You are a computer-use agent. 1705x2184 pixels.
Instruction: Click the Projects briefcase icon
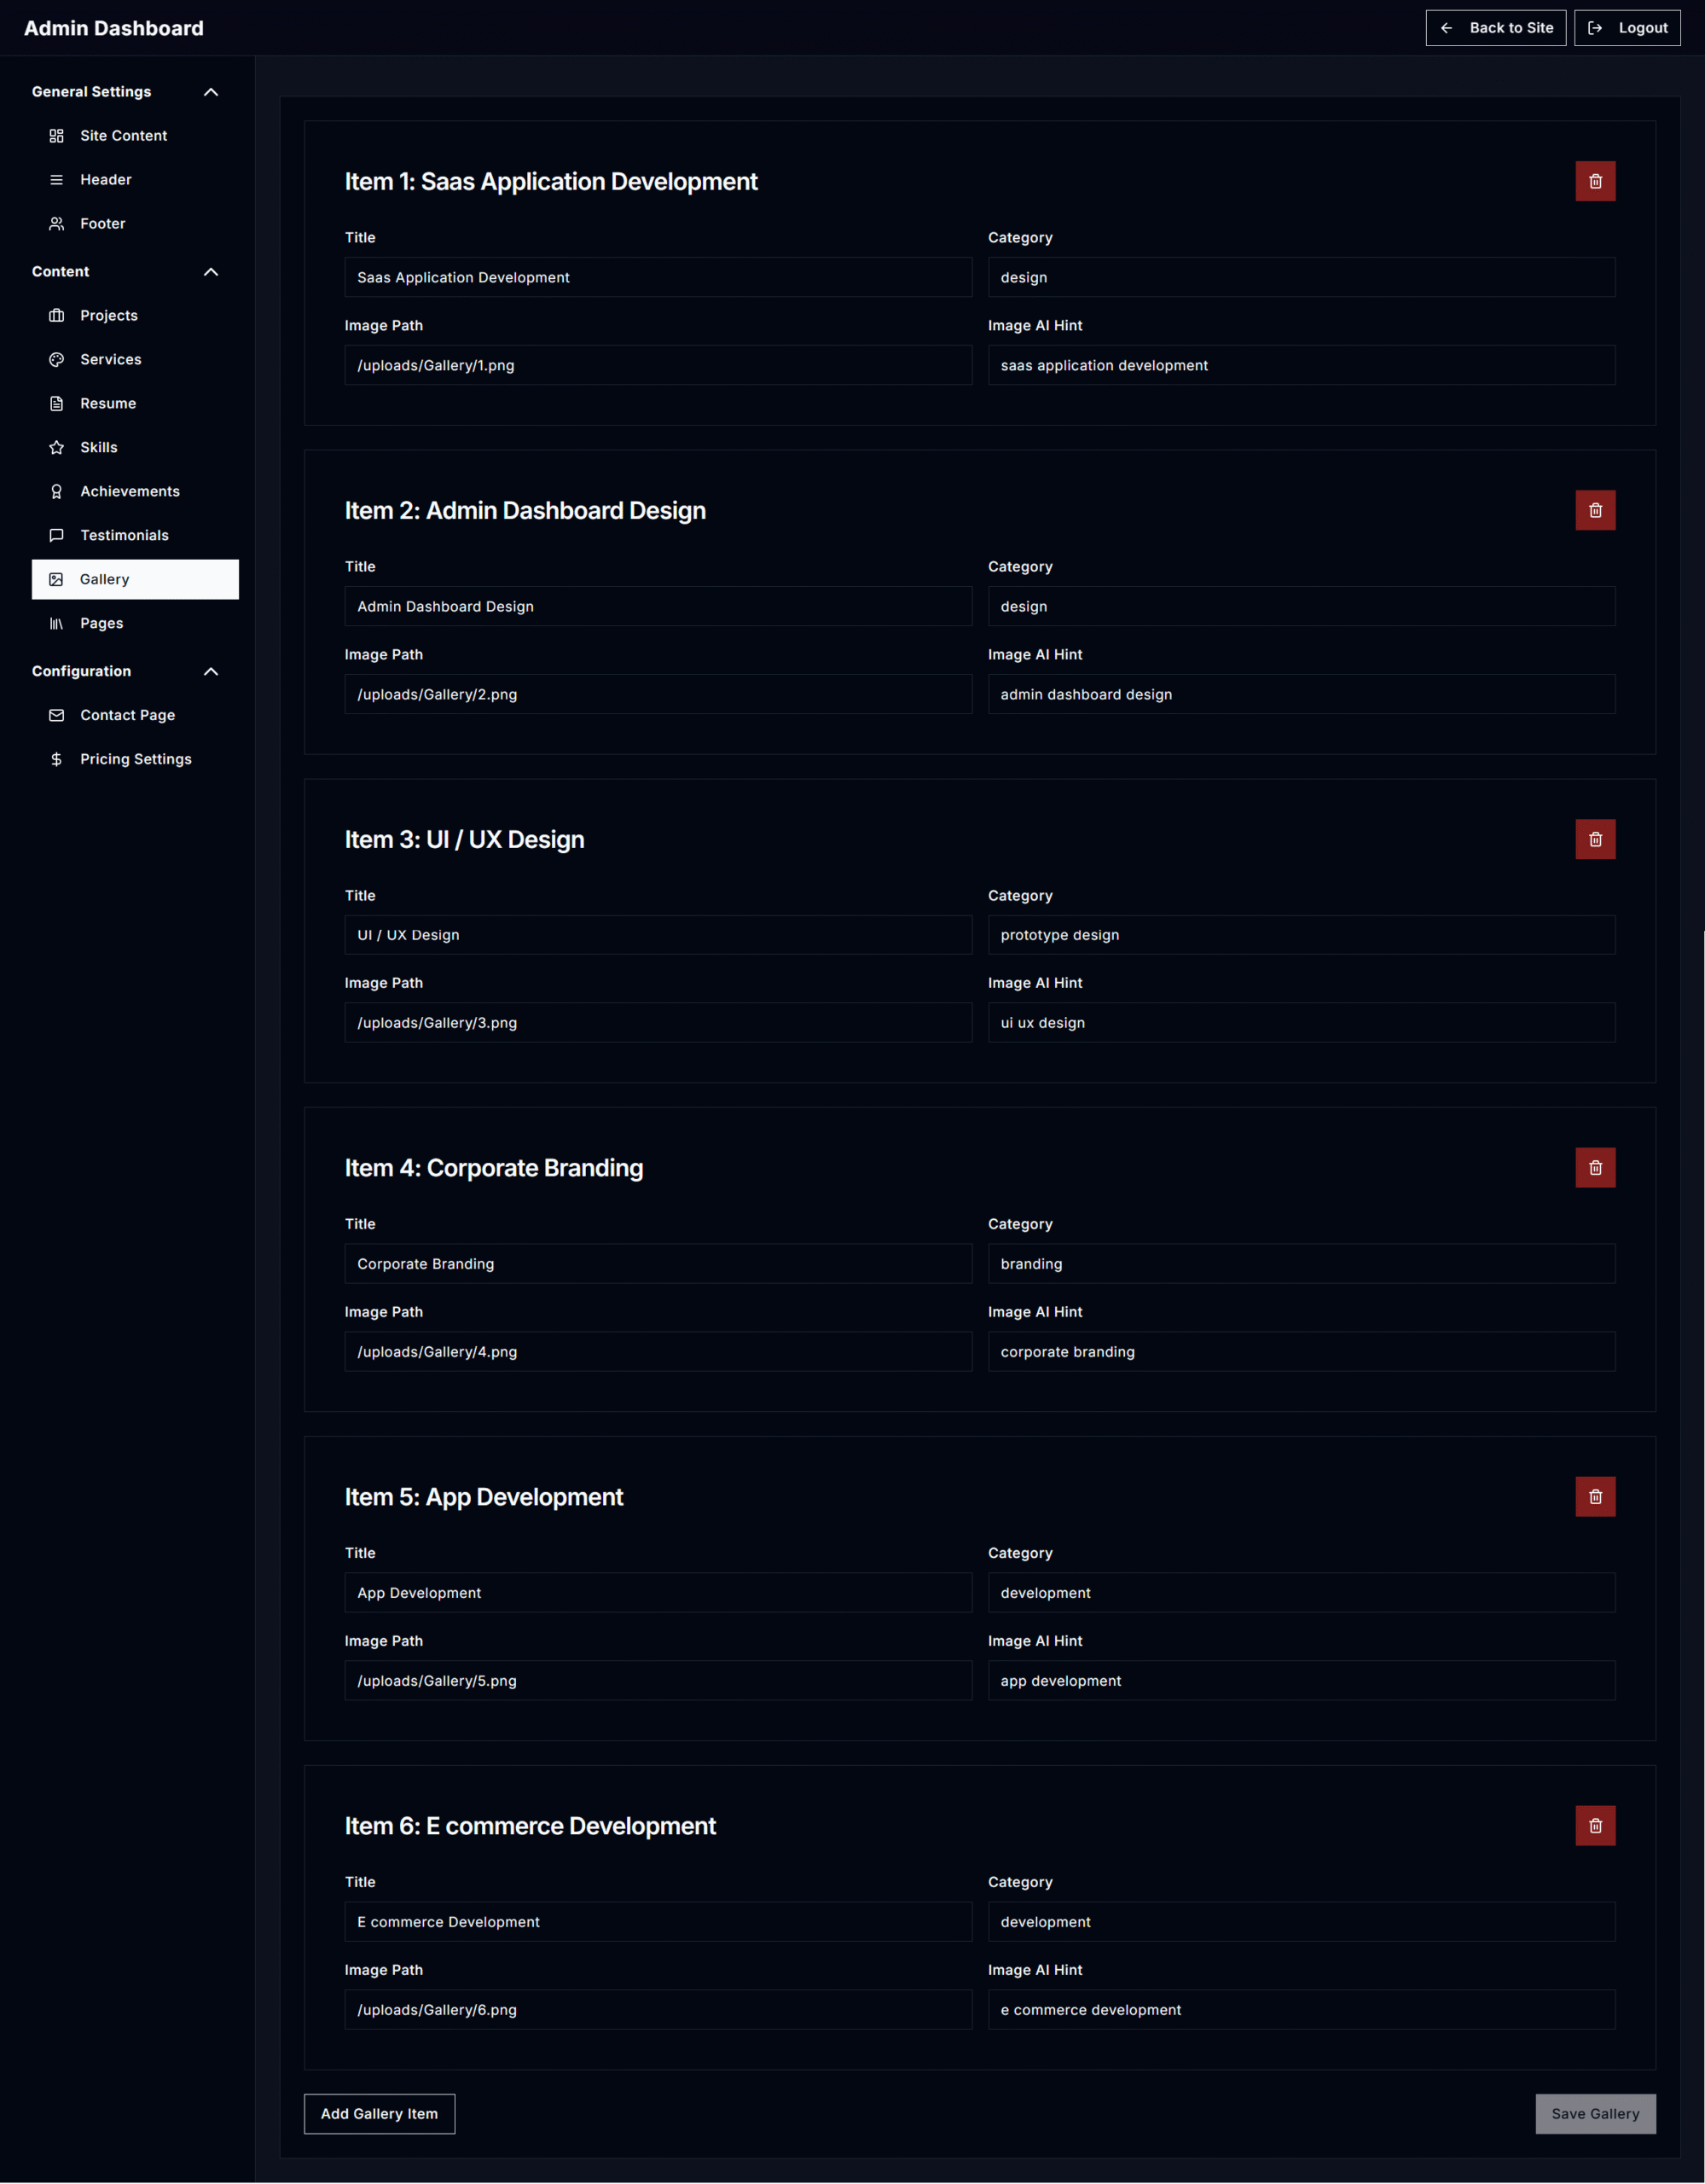click(57, 315)
